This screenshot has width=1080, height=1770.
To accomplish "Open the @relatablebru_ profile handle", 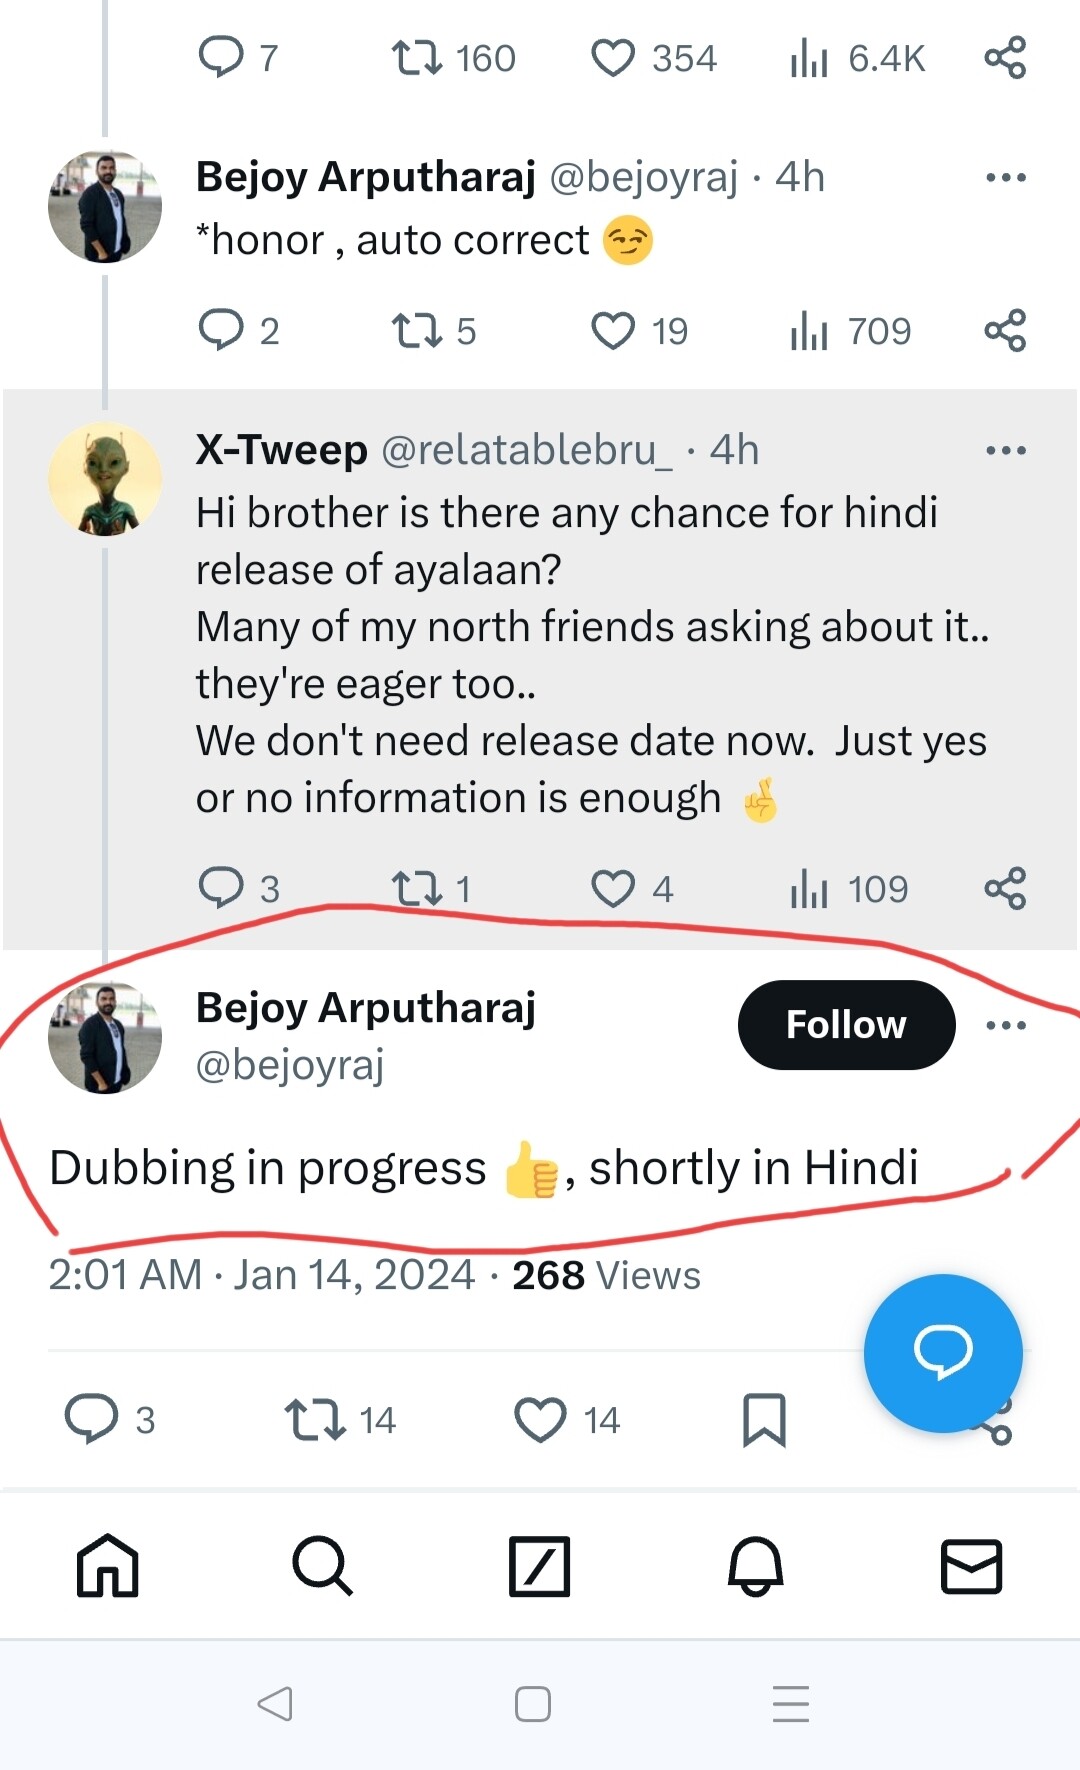I will point(527,450).
